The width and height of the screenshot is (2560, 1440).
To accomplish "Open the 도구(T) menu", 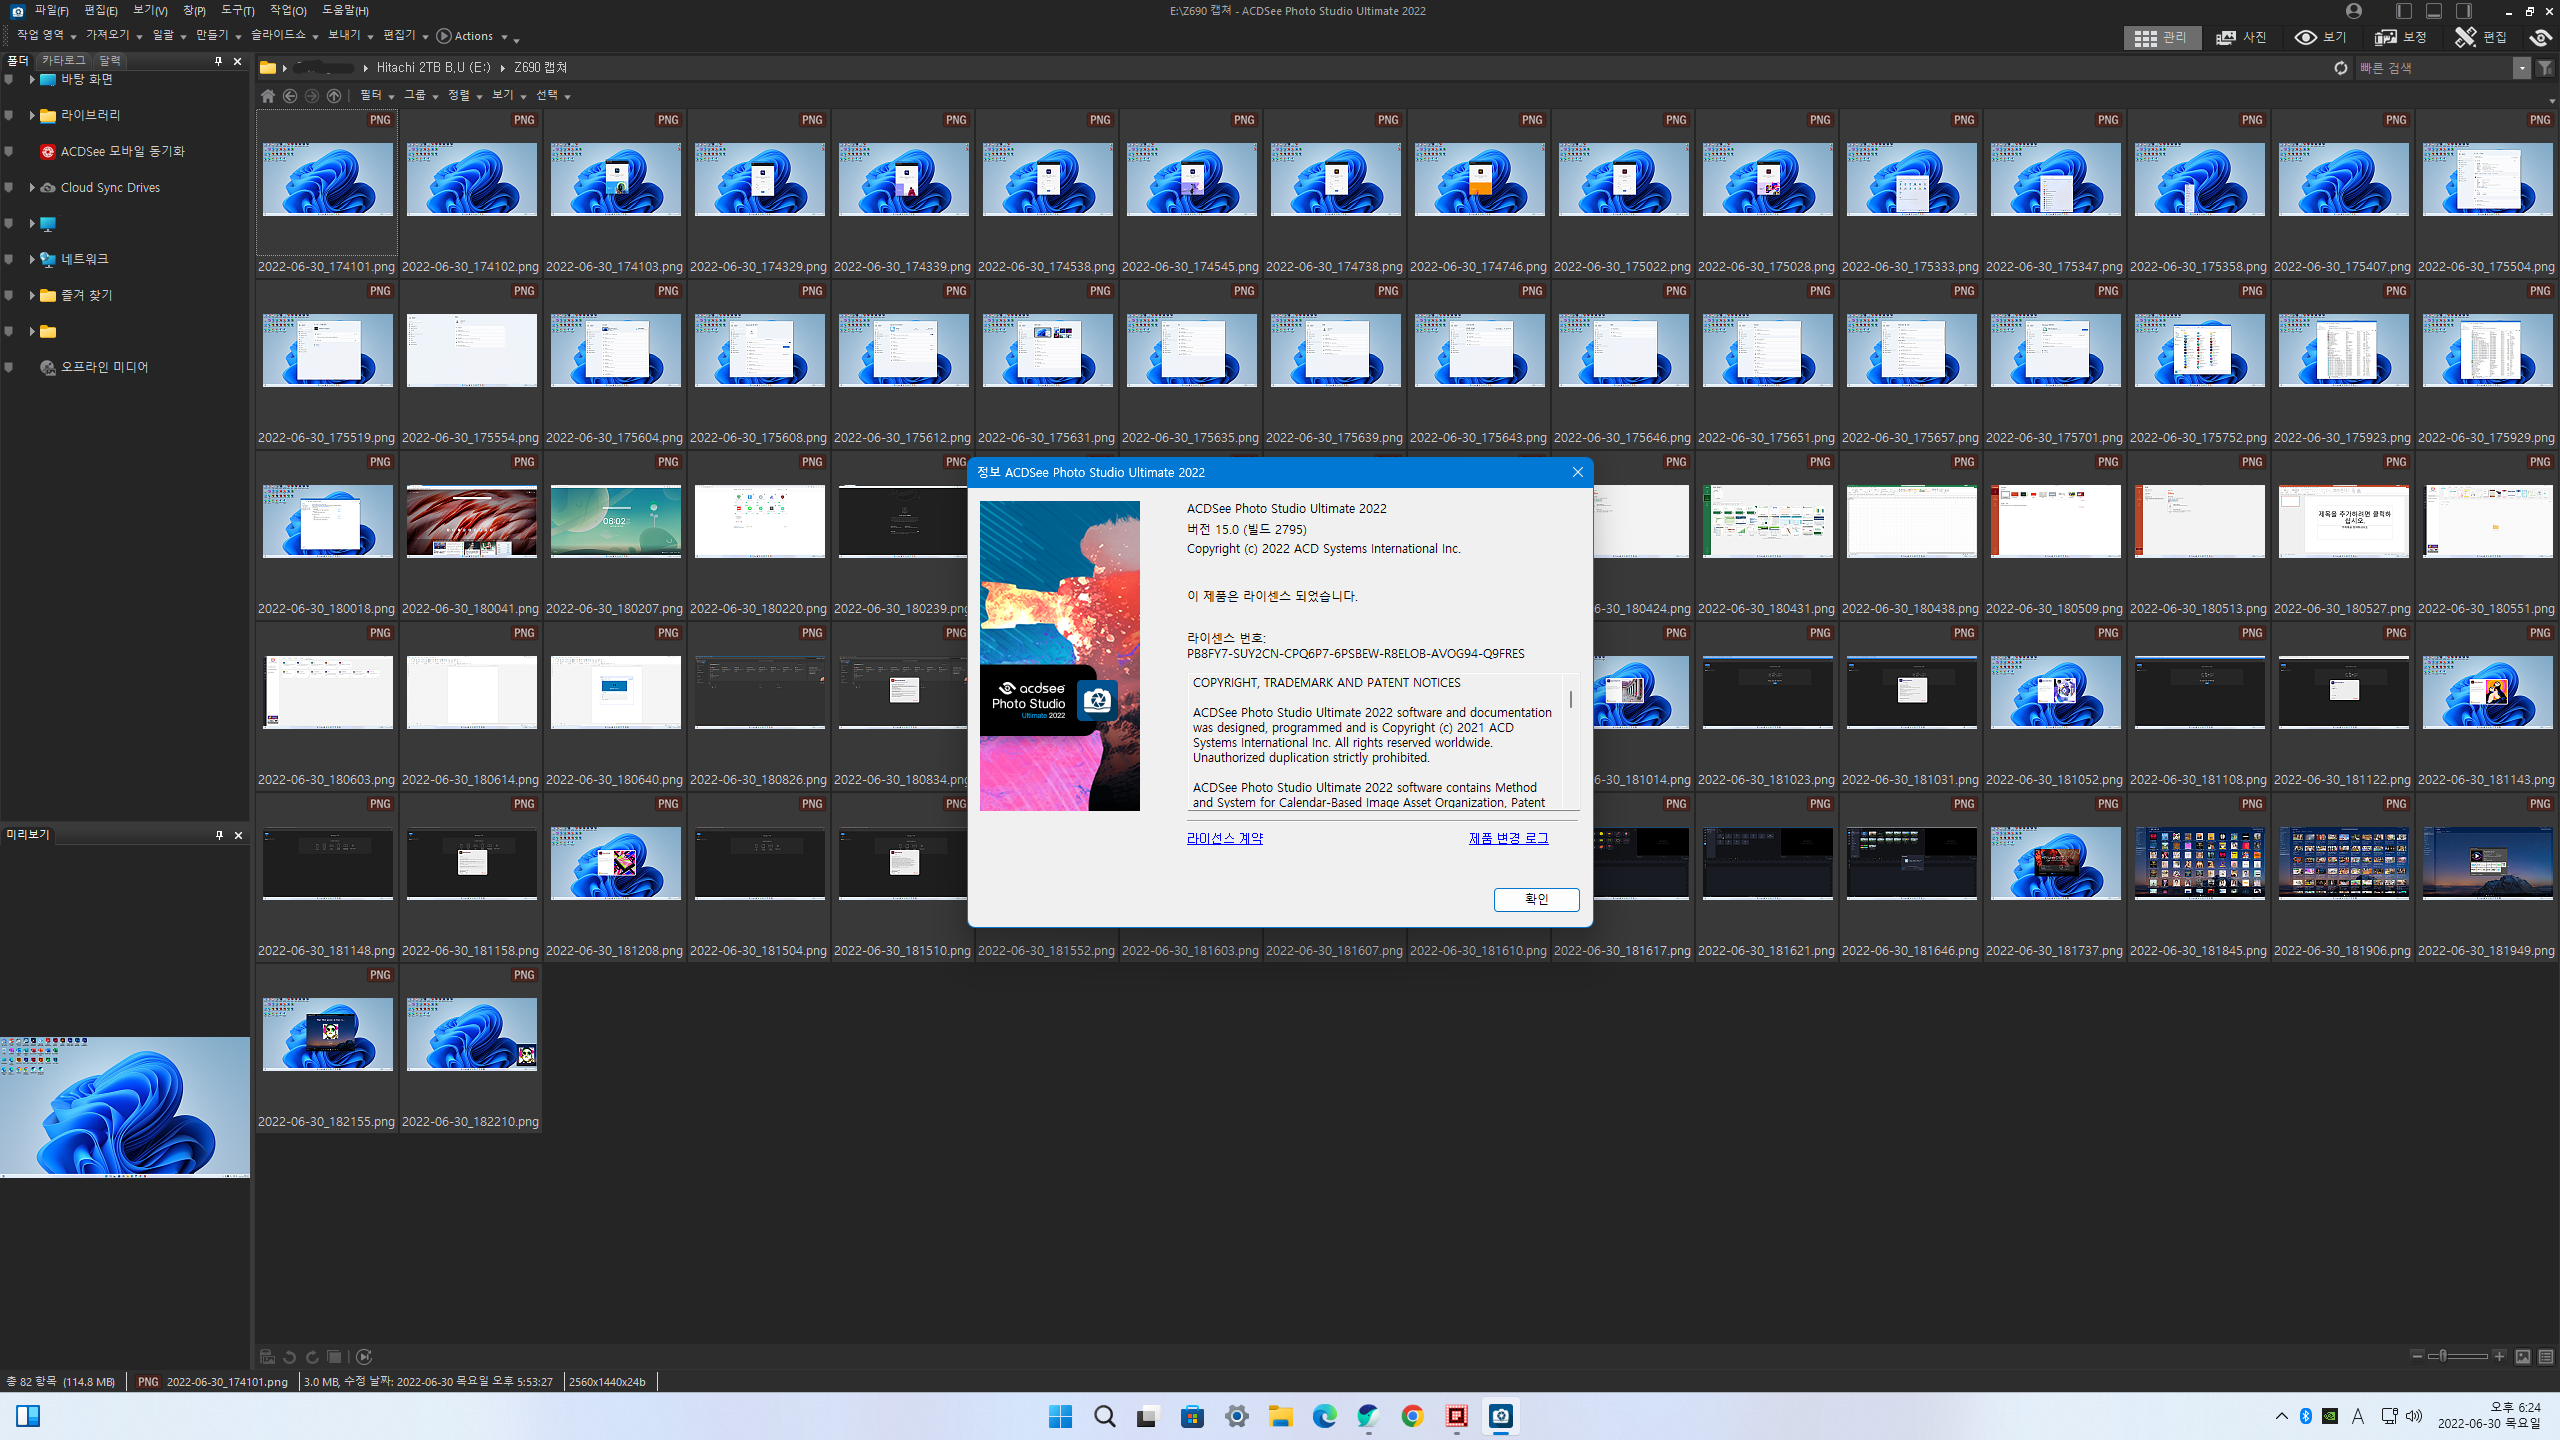I will pyautogui.click(x=238, y=11).
